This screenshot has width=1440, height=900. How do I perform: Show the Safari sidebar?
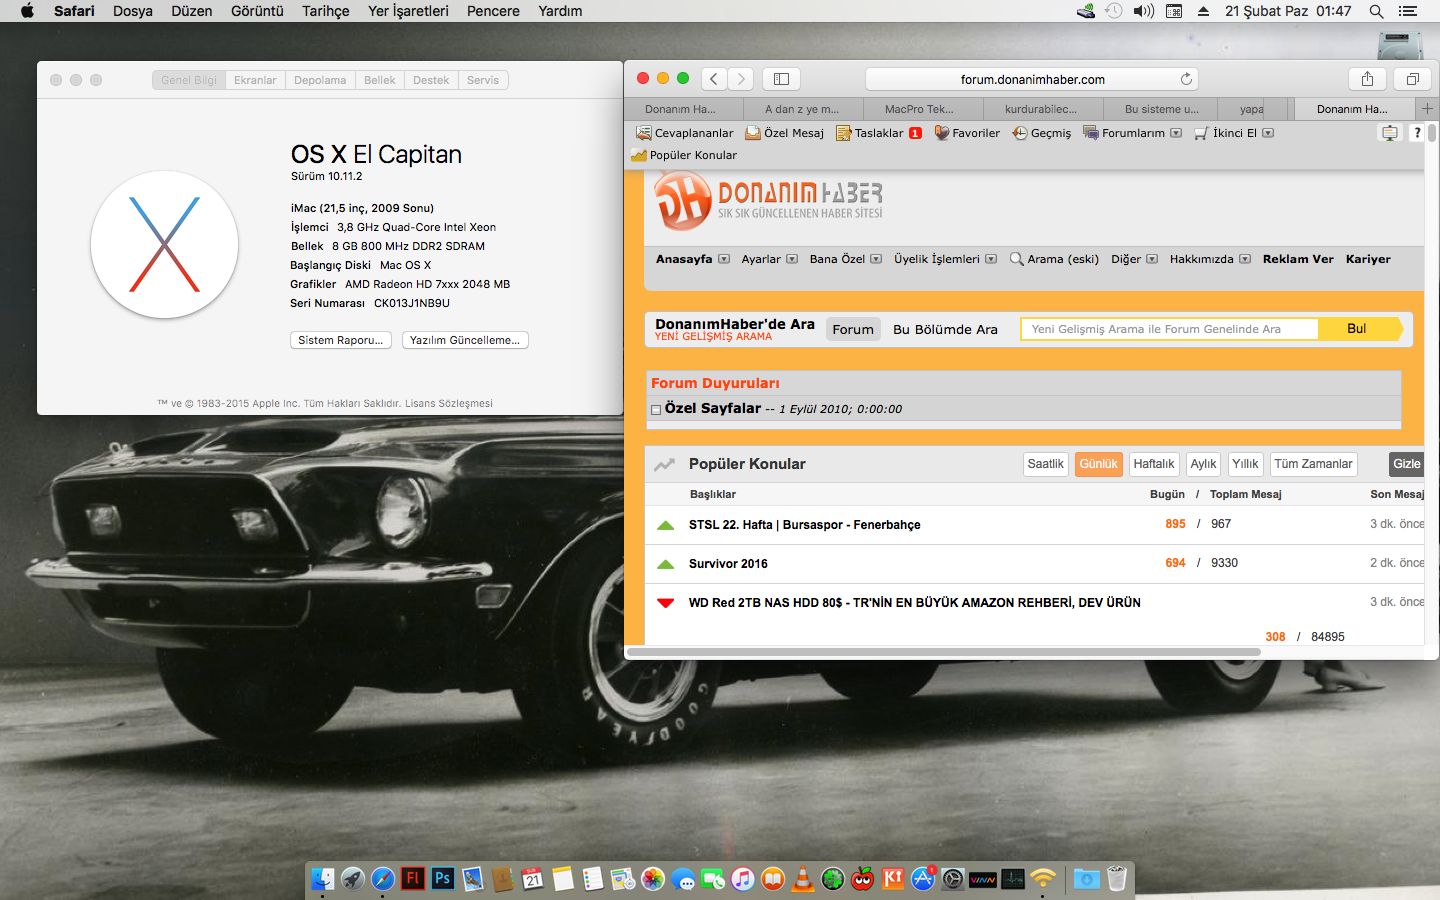click(782, 79)
